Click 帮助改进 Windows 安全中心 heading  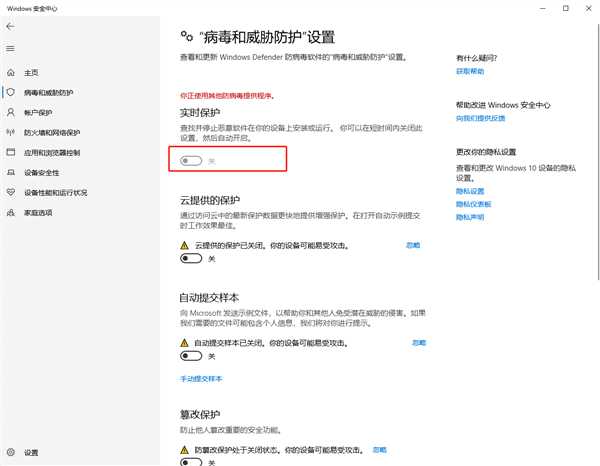(x=503, y=105)
